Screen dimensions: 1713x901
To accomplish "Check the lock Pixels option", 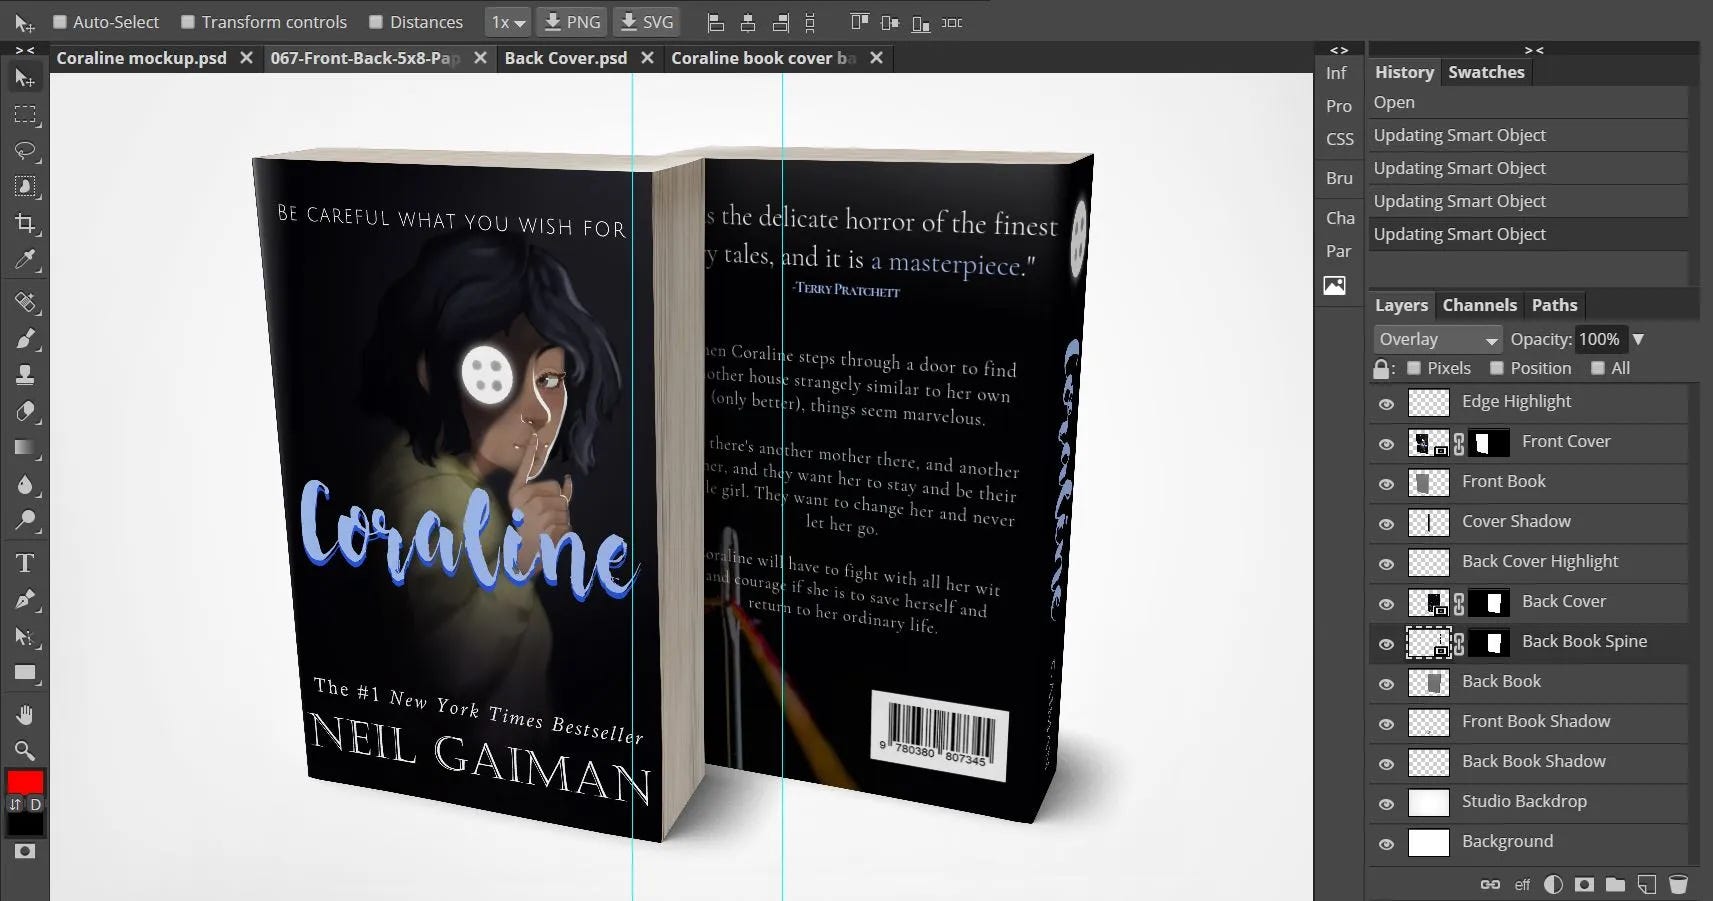I will pyautogui.click(x=1414, y=368).
